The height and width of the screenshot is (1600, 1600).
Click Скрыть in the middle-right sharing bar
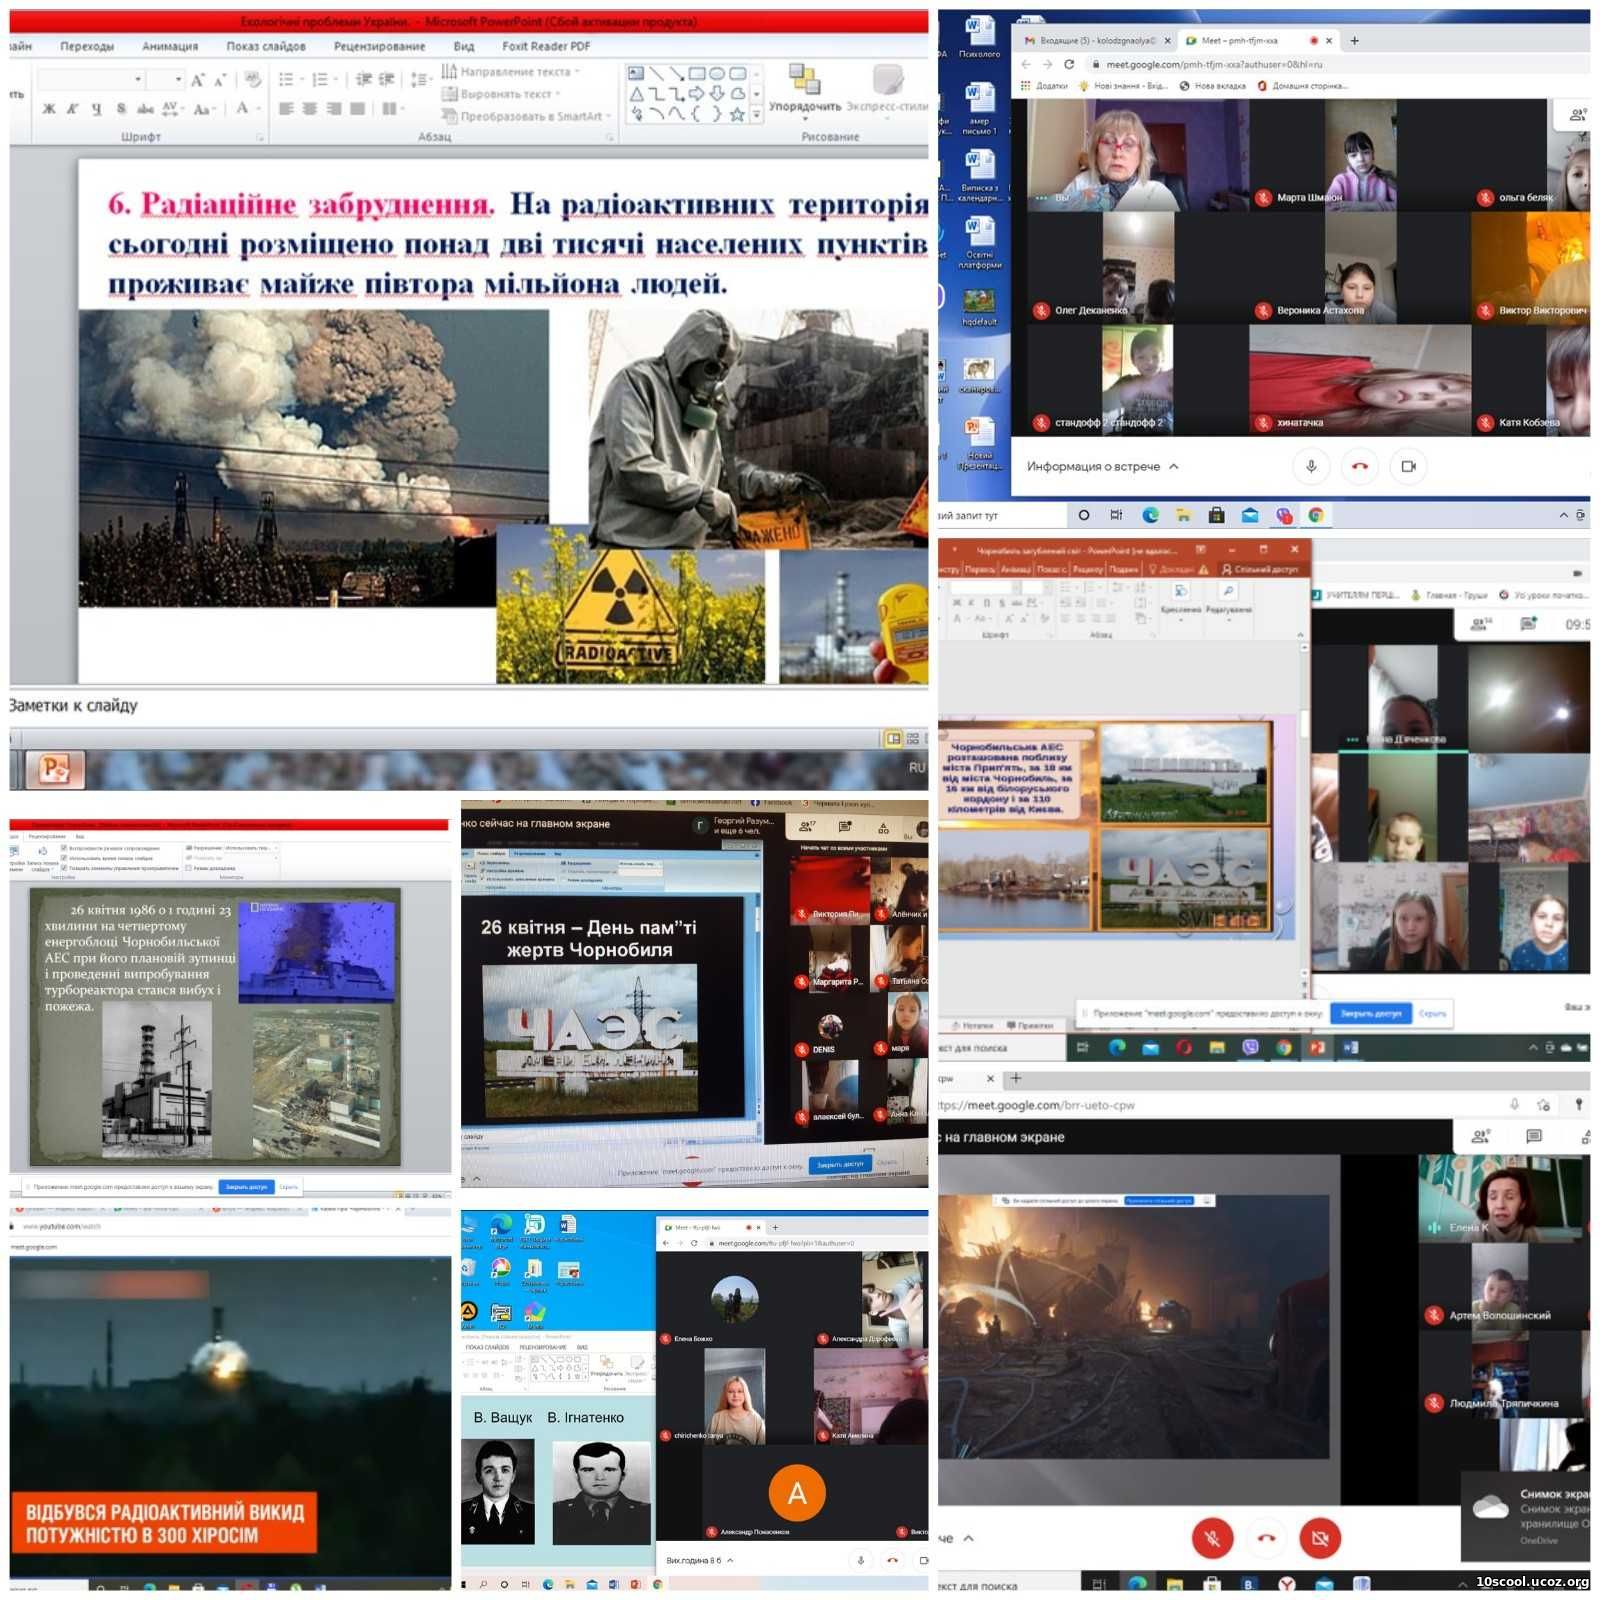1432,1013
